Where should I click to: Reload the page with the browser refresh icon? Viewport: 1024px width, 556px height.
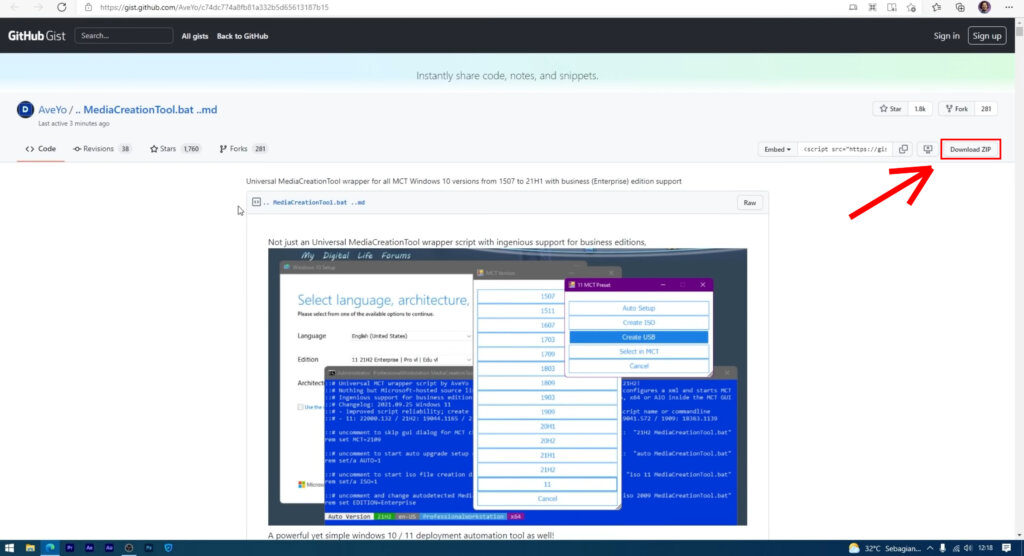click(x=61, y=7)
